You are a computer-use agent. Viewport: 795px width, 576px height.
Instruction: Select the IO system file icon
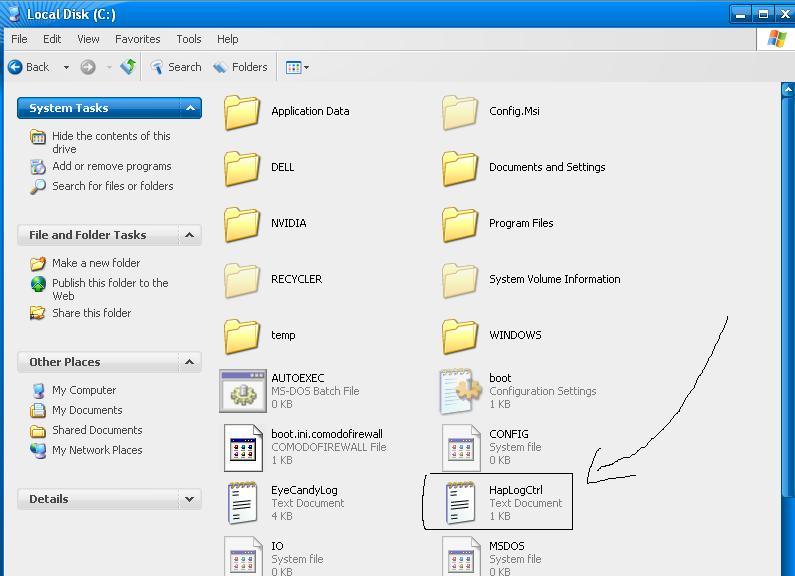click(x=243, y=556)
